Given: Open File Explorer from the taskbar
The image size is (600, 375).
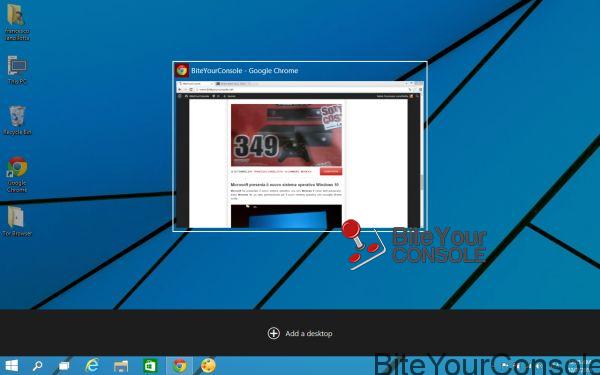Looking at the screenshot, I should click(x=121, y=366).
